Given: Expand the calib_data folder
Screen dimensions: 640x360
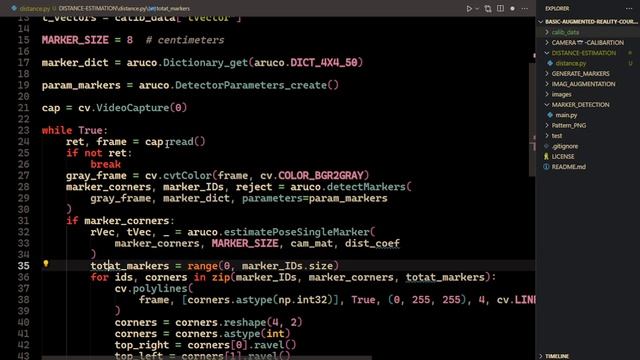Looking at the screenshot, I should click(565, 32).
